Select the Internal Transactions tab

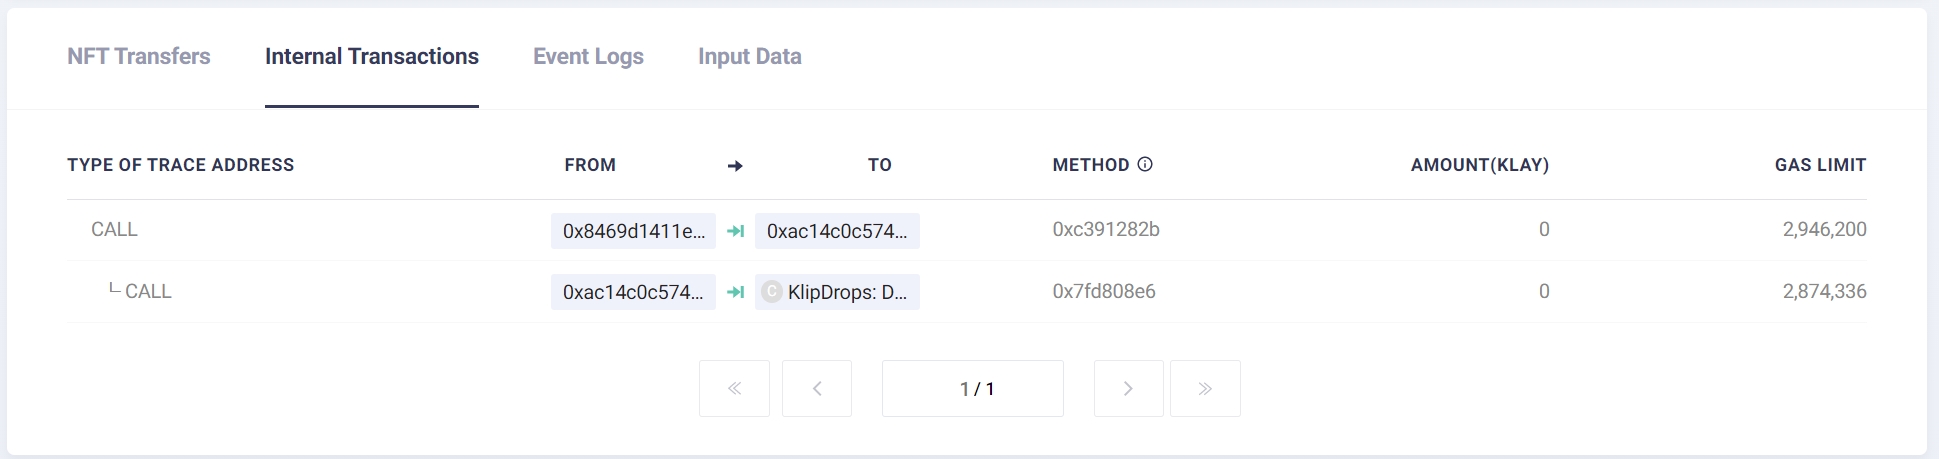tap(372, 57)
